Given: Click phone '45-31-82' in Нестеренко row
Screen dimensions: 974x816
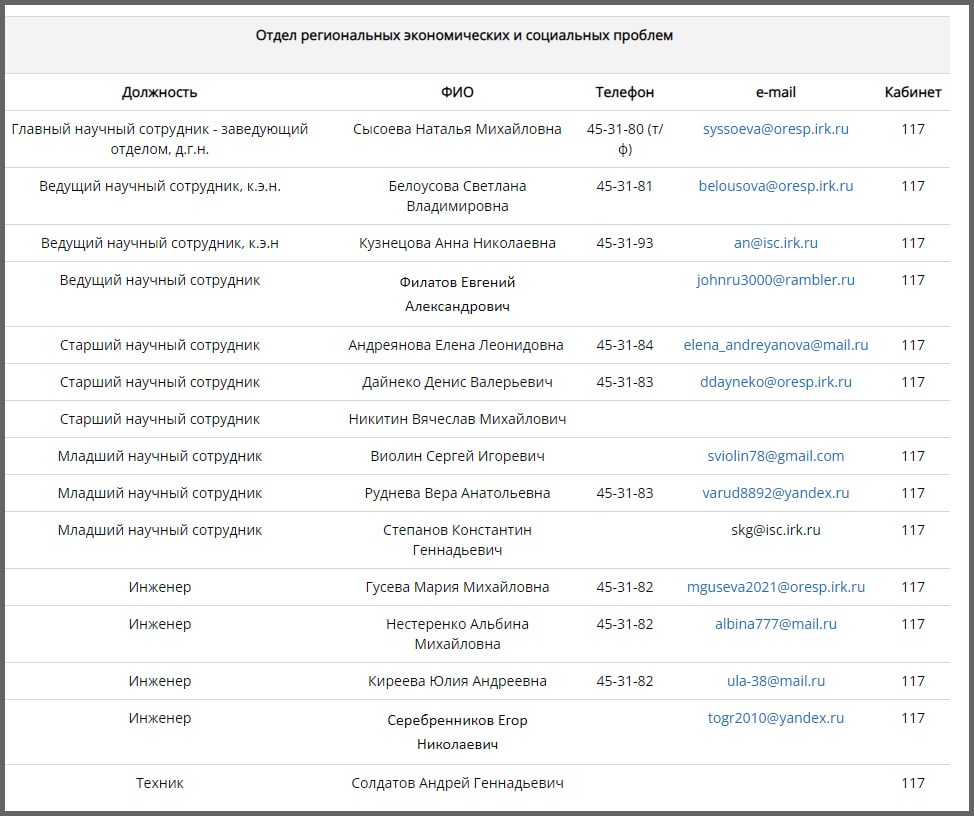Looking at the screenshot, I should (x=624, y=624).
